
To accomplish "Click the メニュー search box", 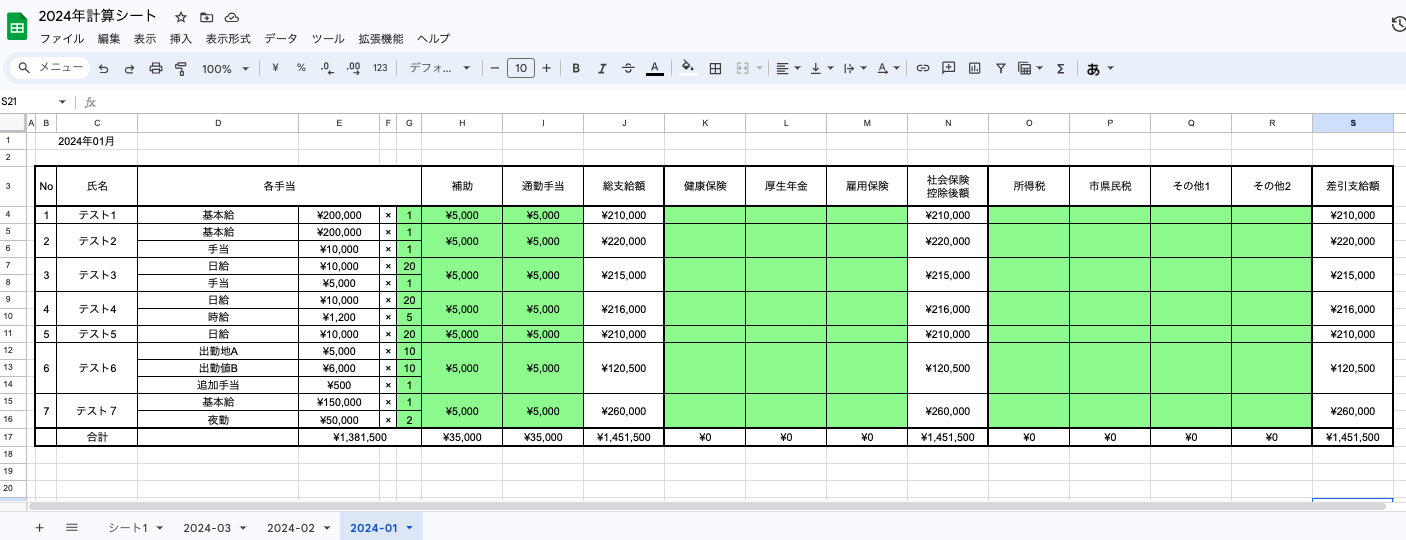I will (48, 68).
